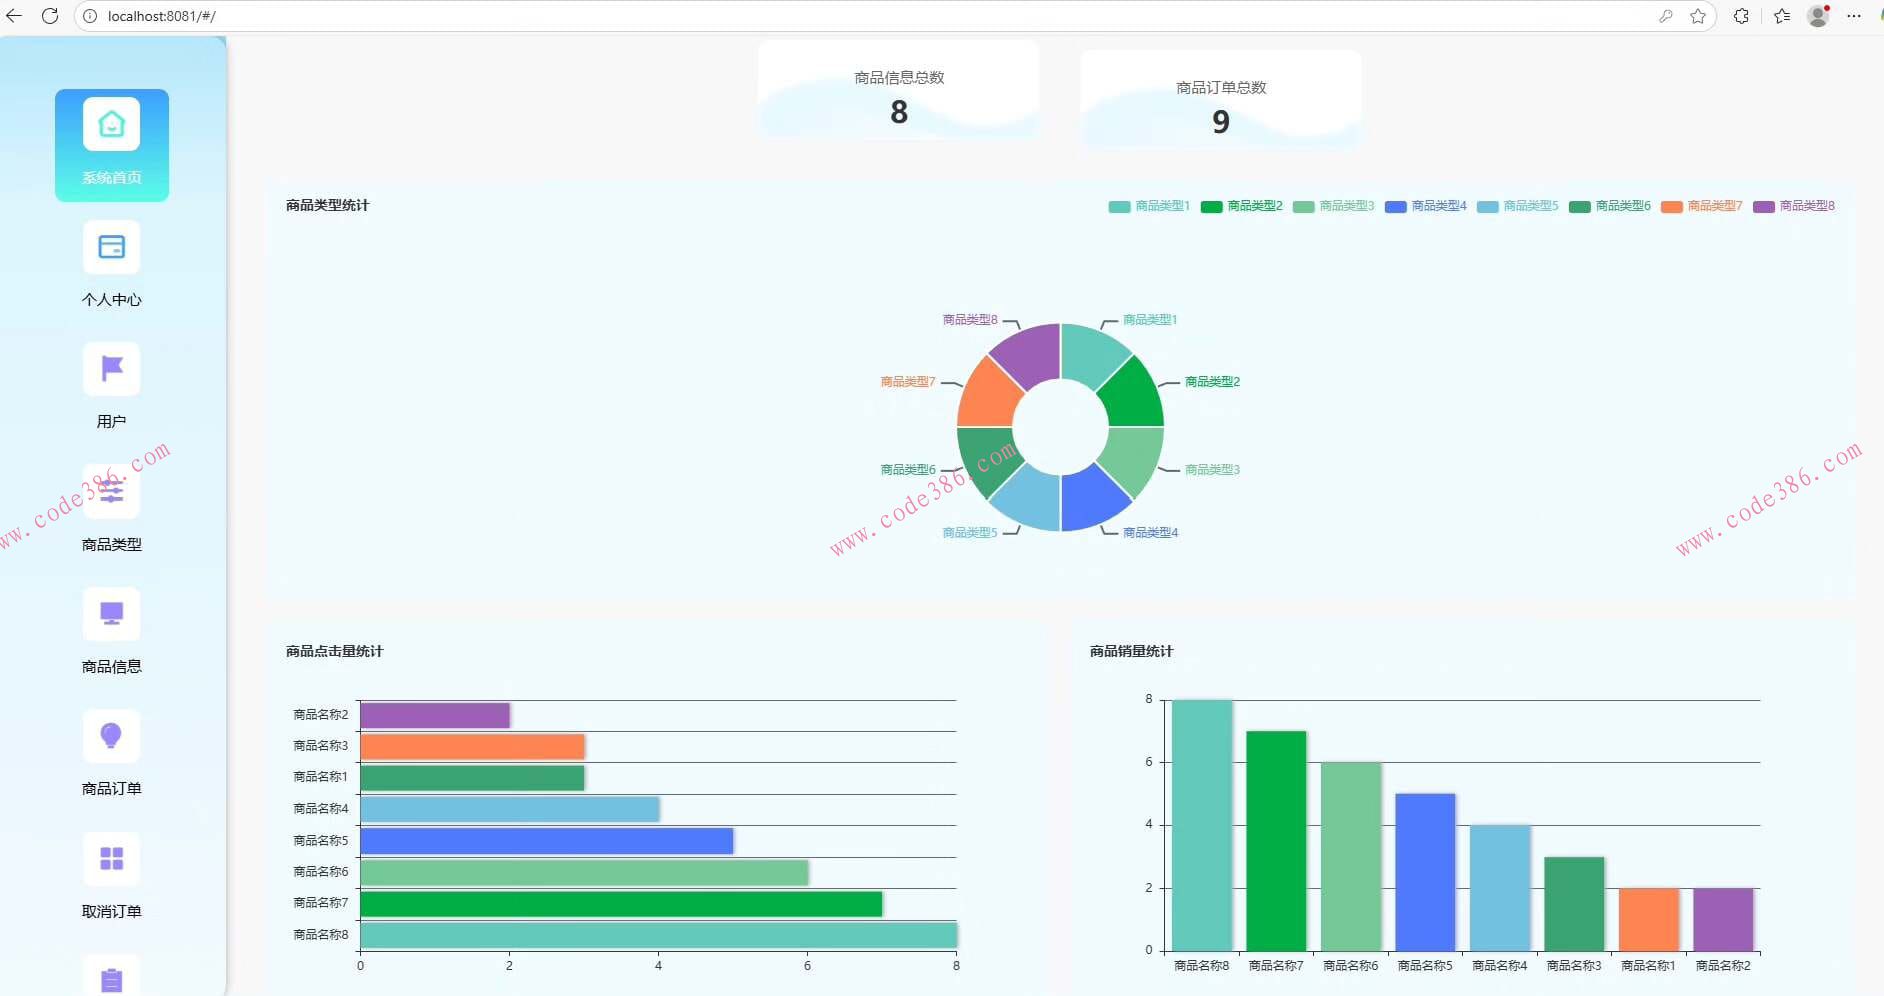Click the 商品名称5 vertical sales bar
The width and height of the screenshot is (1884, 996).
(x=1425, y=872)
